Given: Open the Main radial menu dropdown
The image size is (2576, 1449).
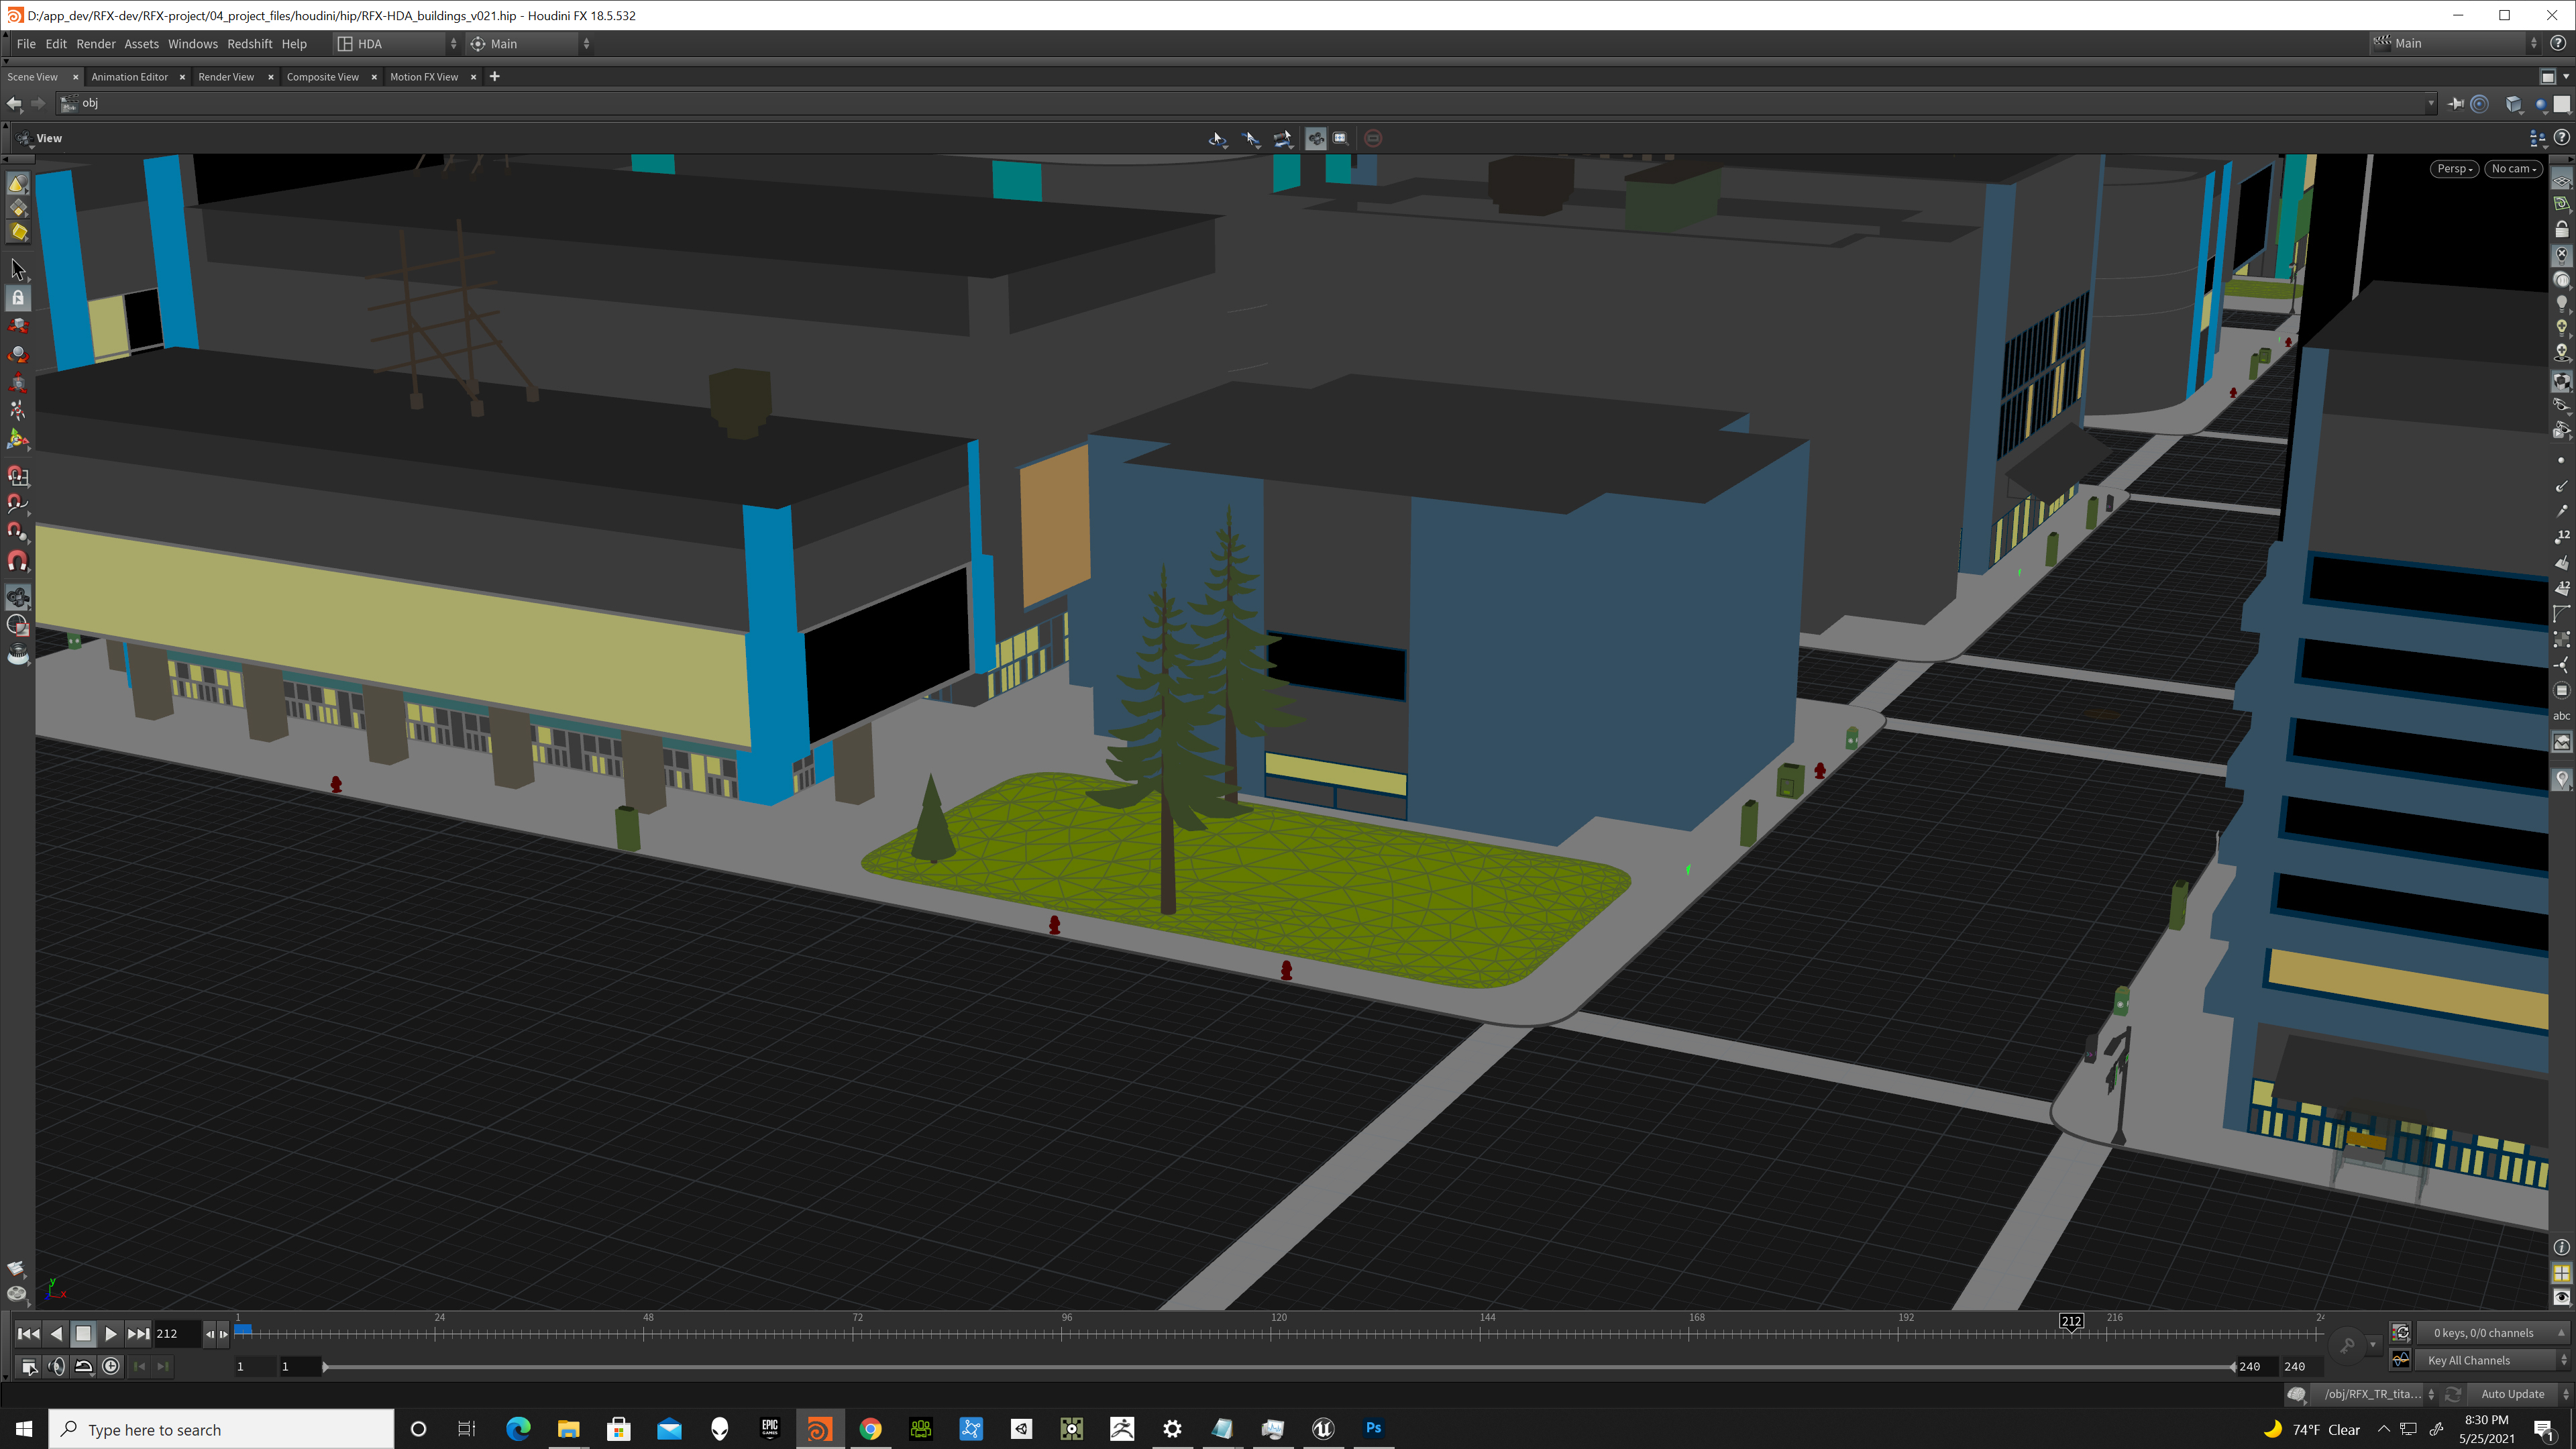Looking at the screenshot, I should (530, 44).
